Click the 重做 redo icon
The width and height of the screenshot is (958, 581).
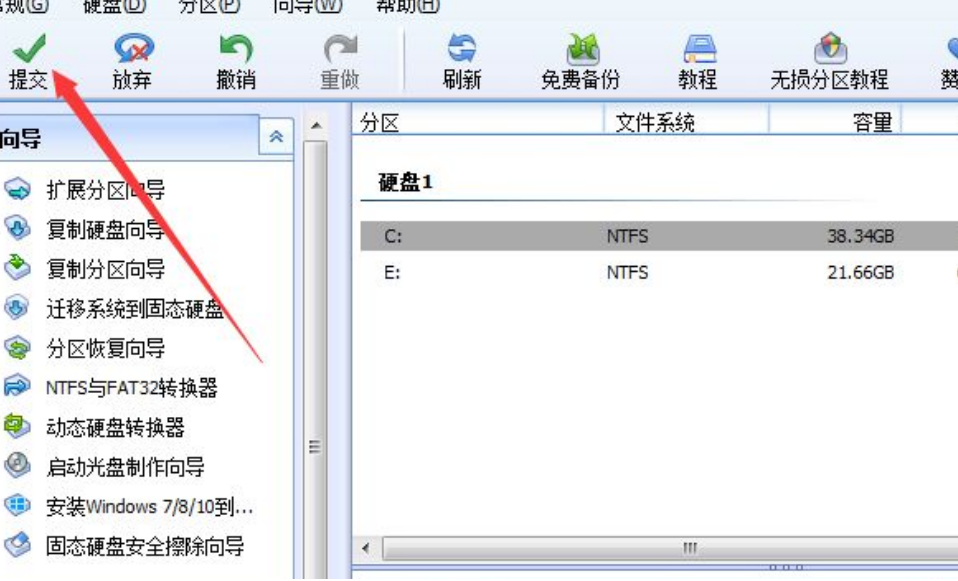340,48
